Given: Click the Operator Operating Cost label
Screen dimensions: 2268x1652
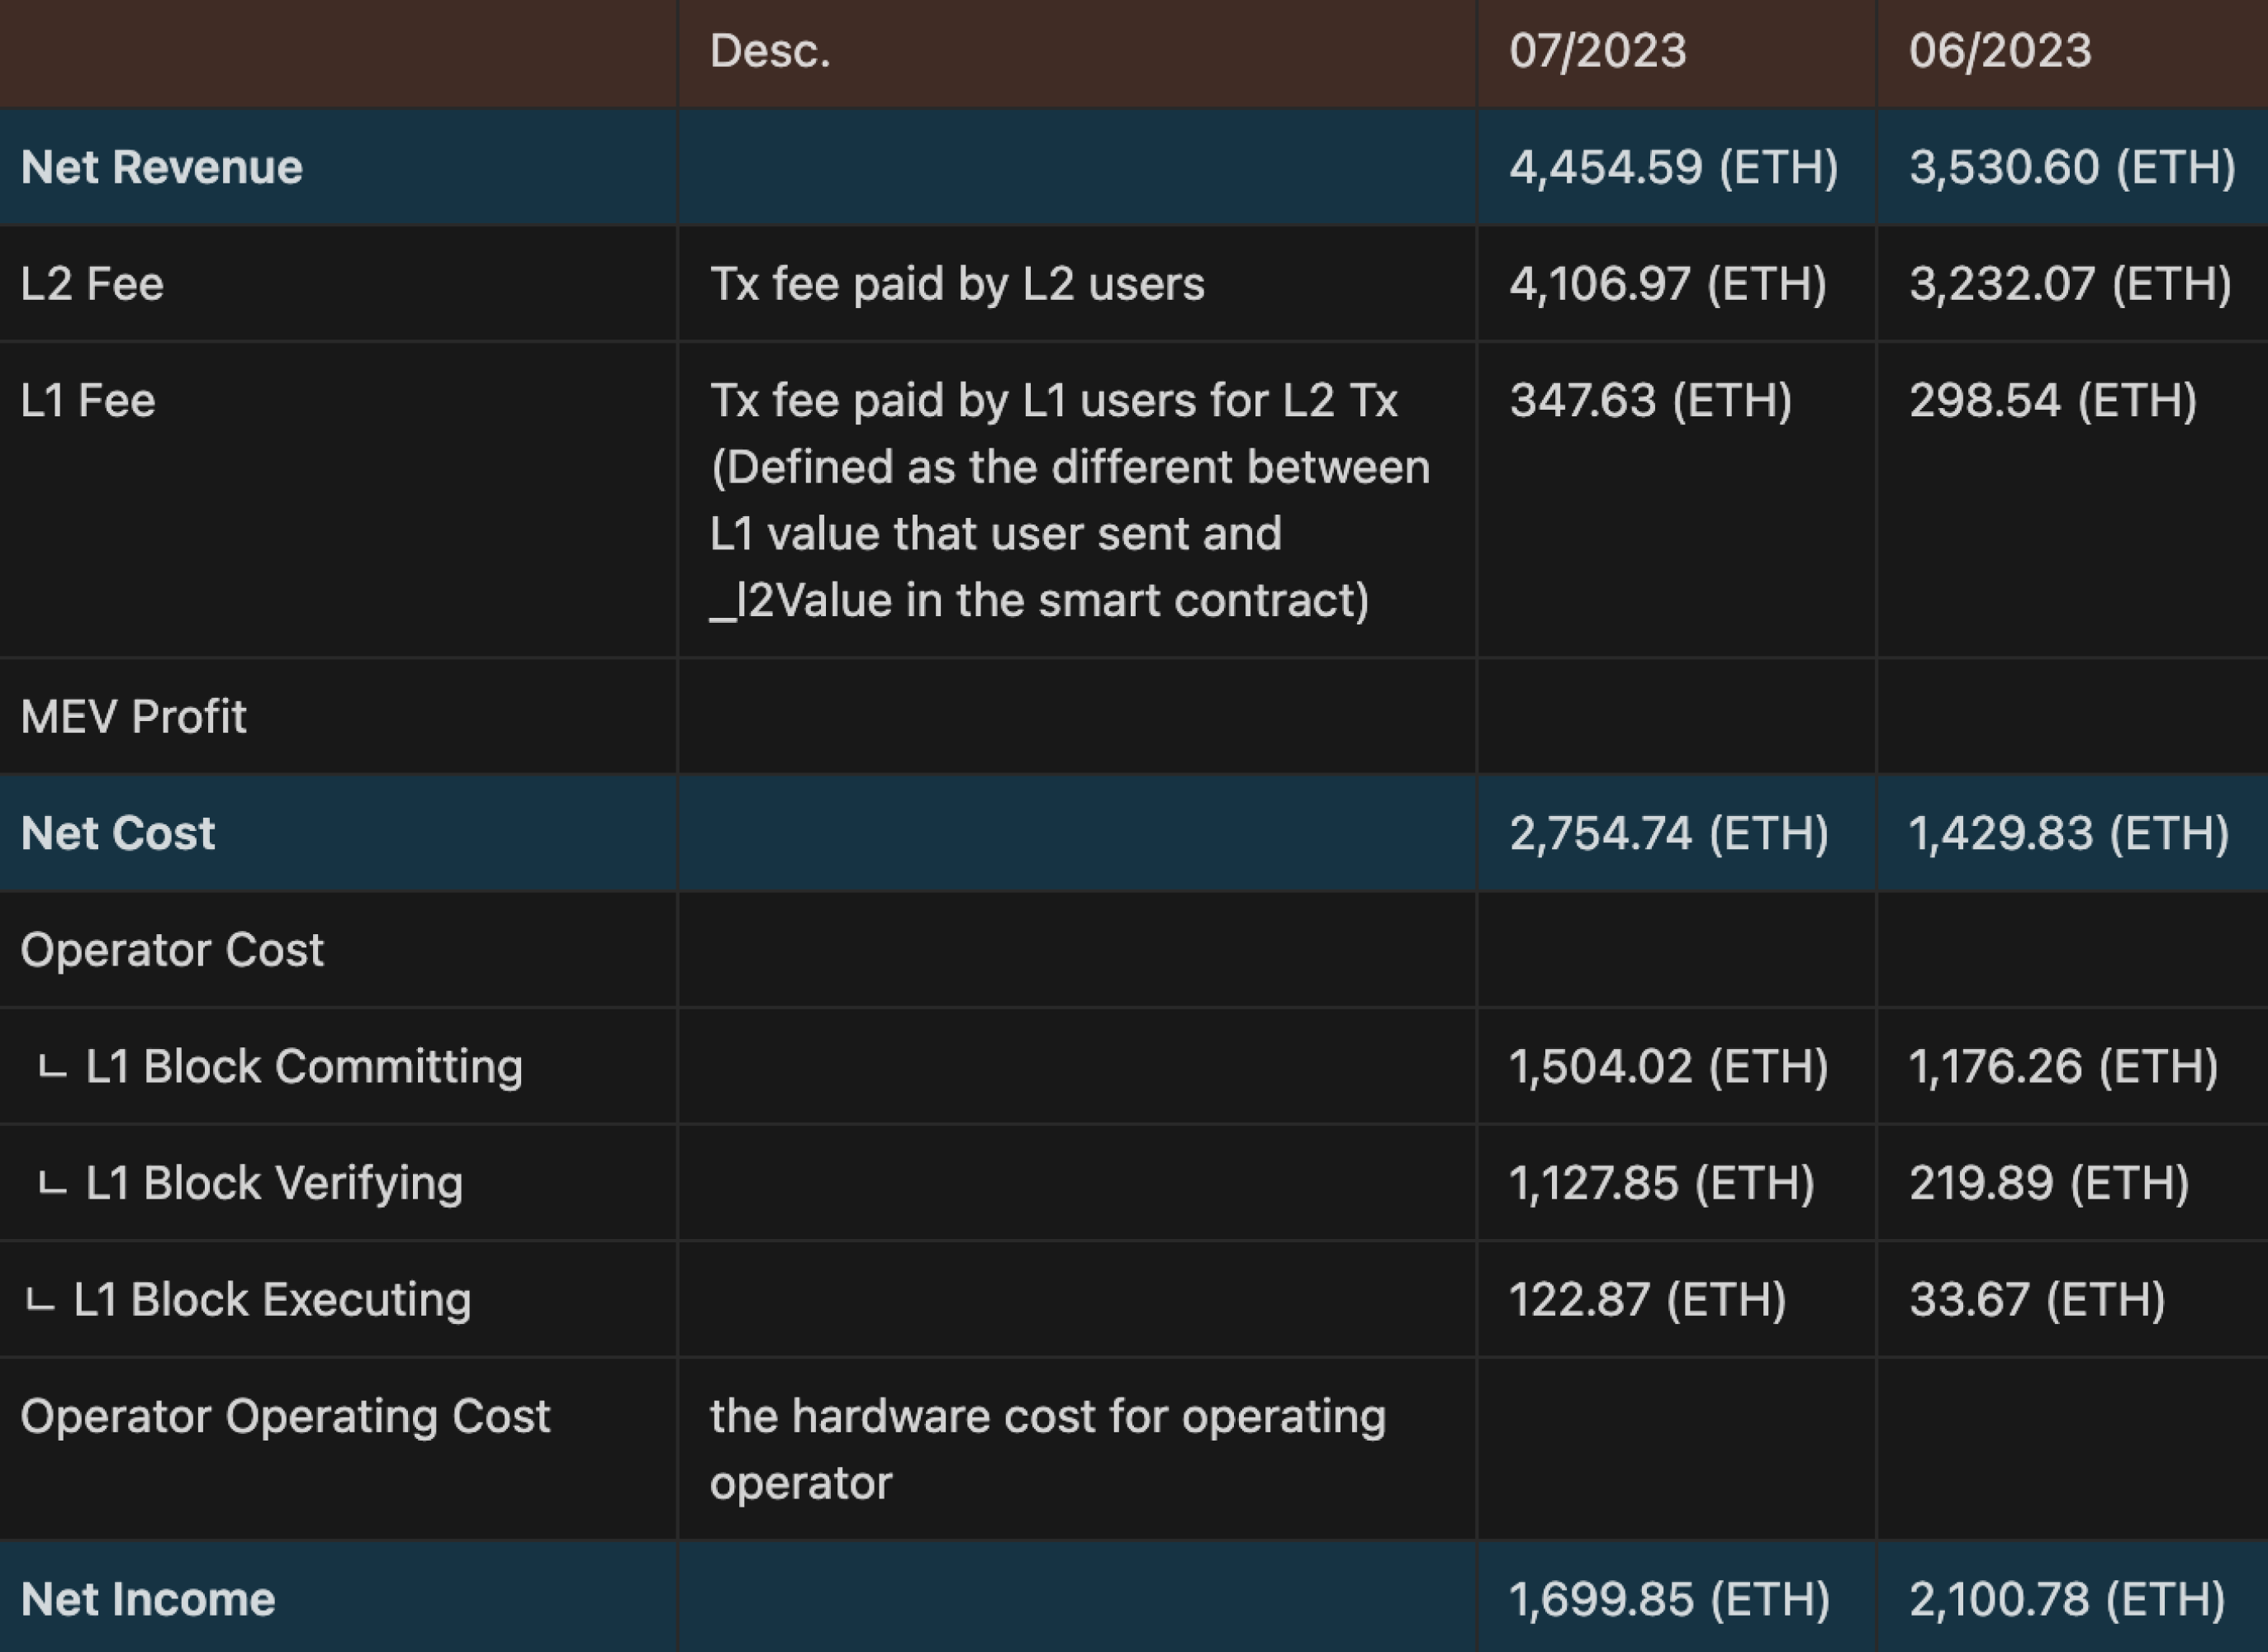Looking at the screenshot, I should pos(285,1416).
